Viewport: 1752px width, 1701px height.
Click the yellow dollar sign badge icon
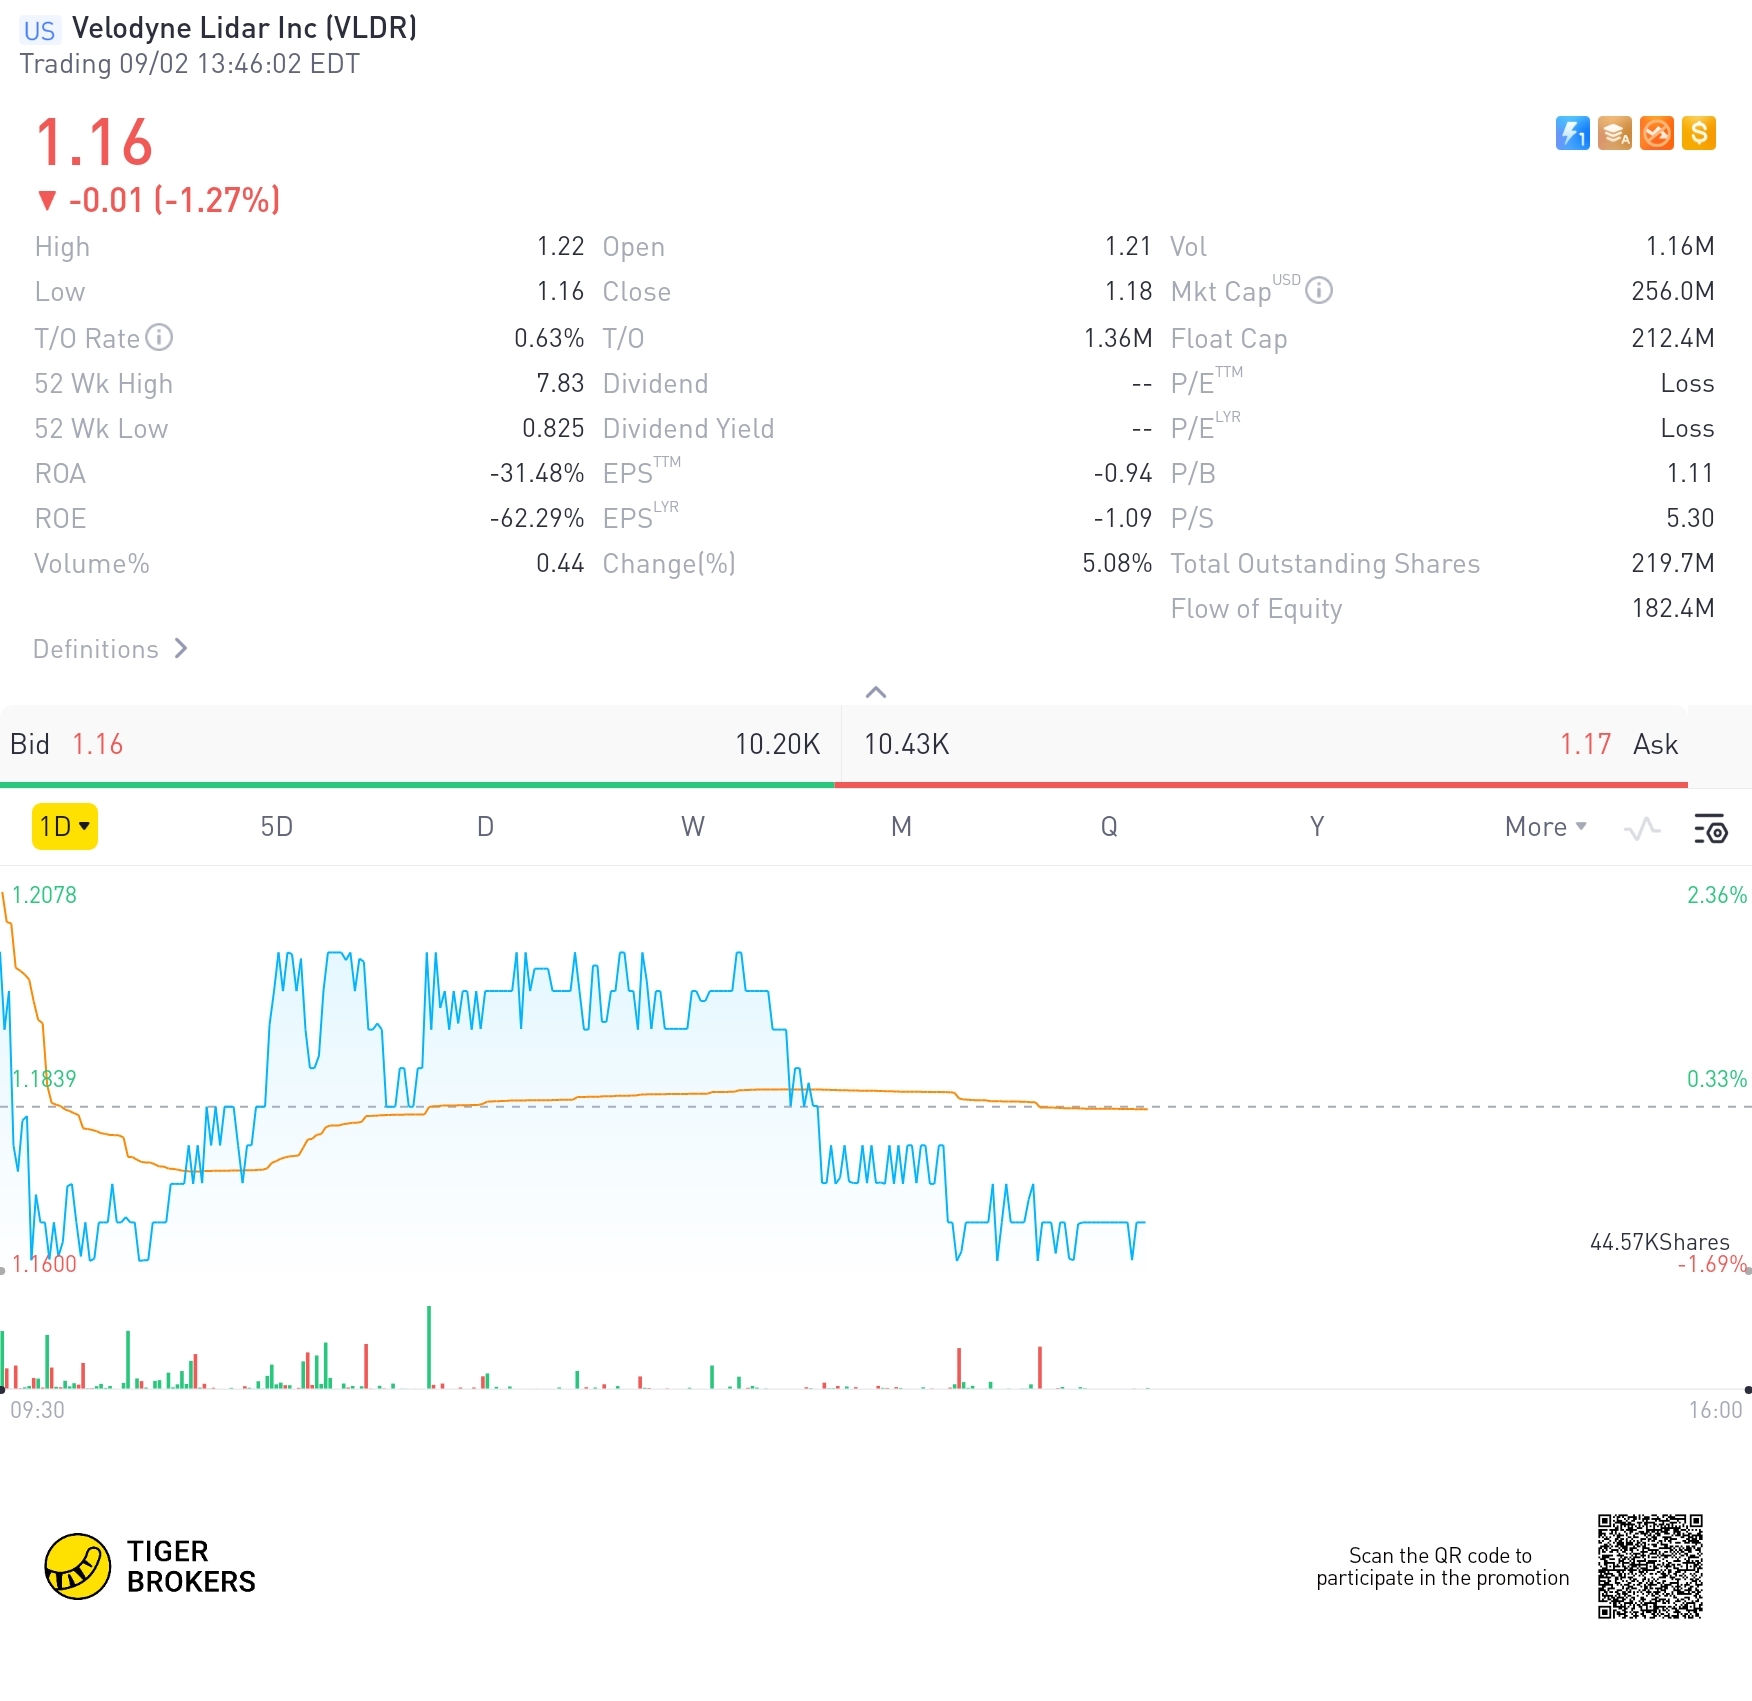[x=1699, y=133]
